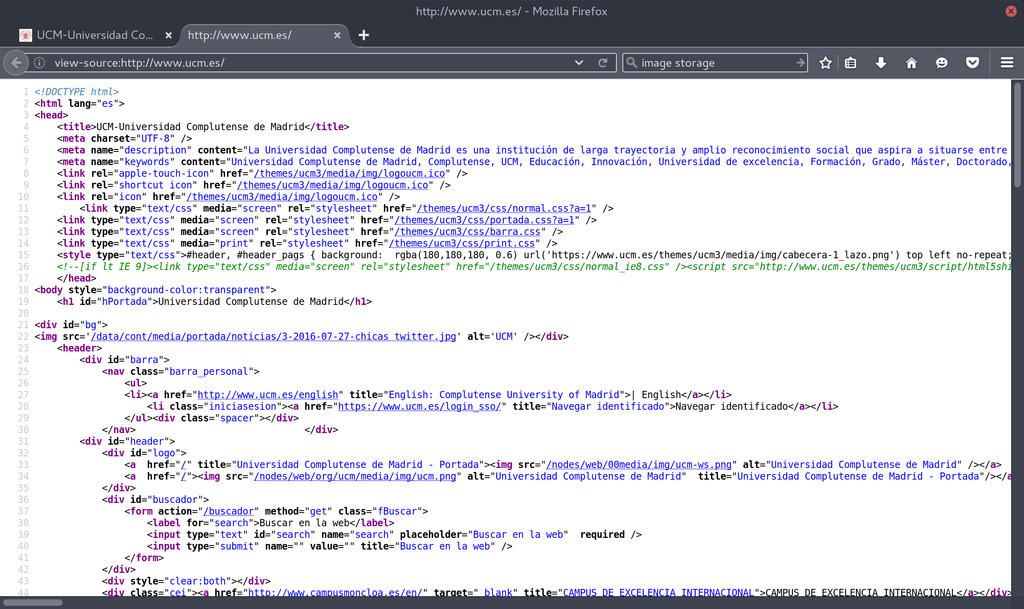Close the Firefox window
1024x609 pixels.
pos(1011,11)
